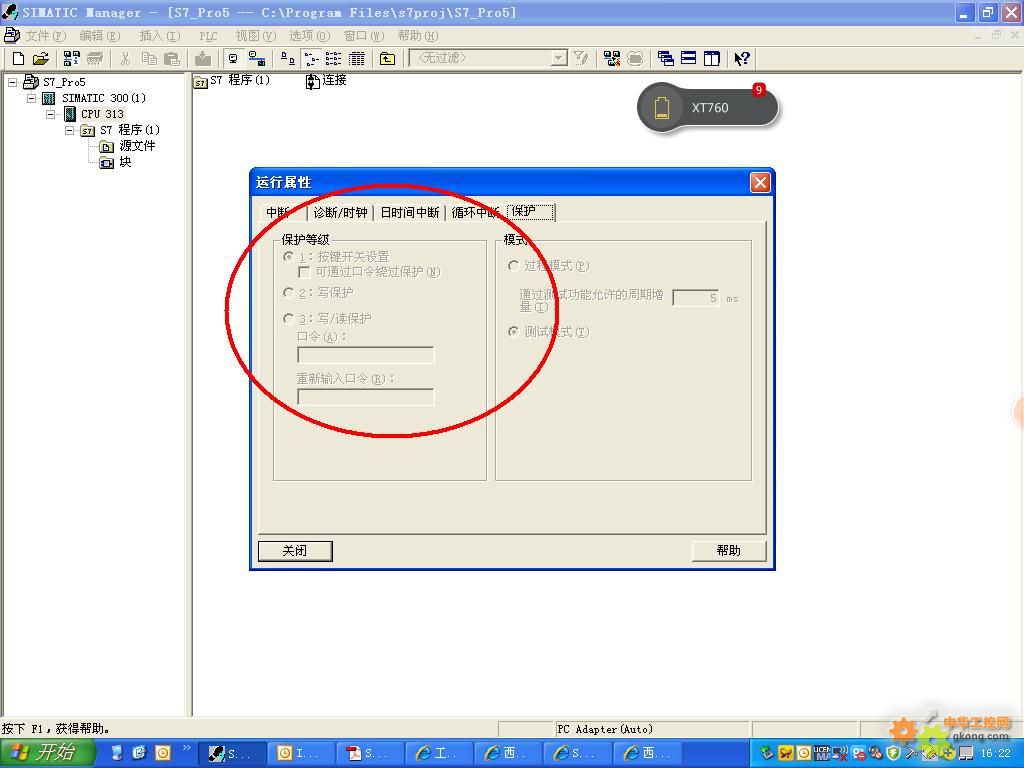Cascade windows using the toolbar icon
1024x768 pixels.
[x=665, y=59]
